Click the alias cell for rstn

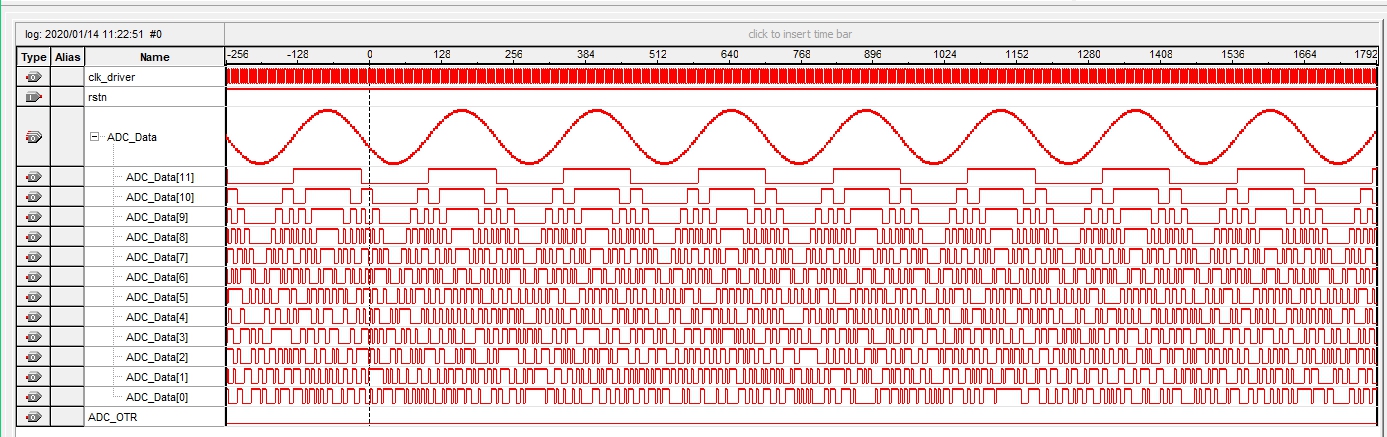tap(67, 97)
